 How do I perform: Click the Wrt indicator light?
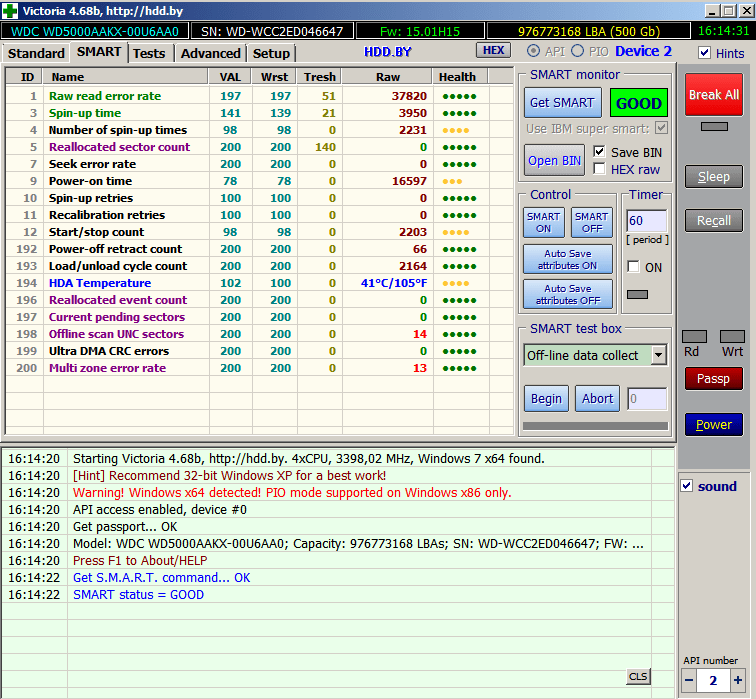click(732, 336)
